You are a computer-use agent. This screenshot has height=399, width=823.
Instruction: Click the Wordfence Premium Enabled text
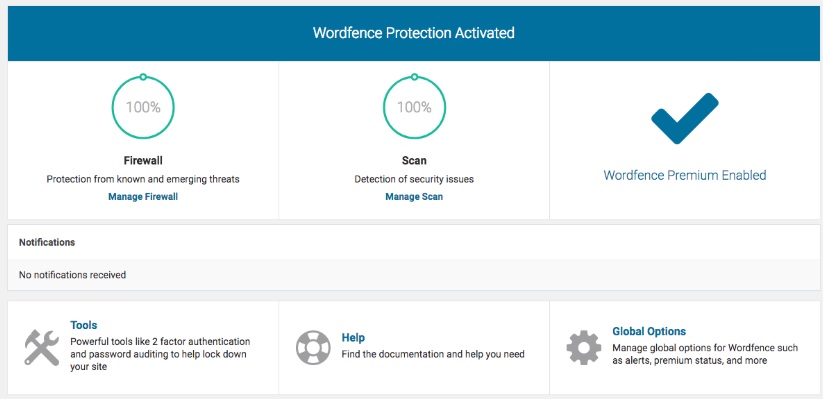684,175
